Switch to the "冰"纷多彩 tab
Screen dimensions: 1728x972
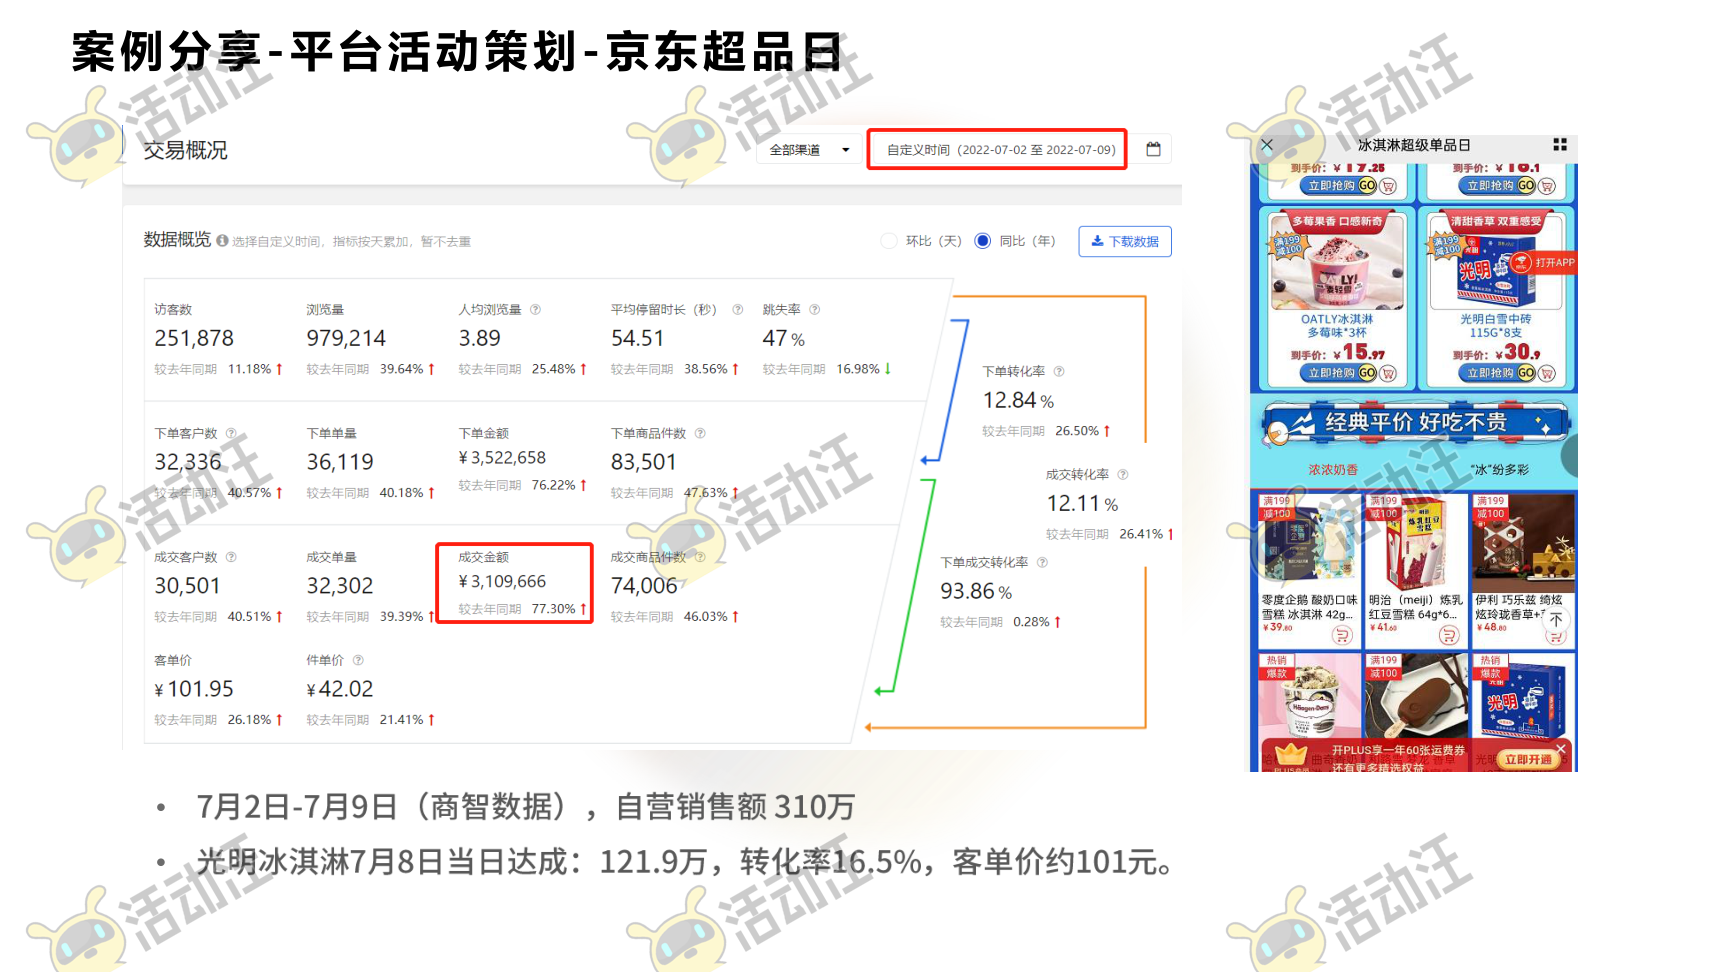(1499, 470)
